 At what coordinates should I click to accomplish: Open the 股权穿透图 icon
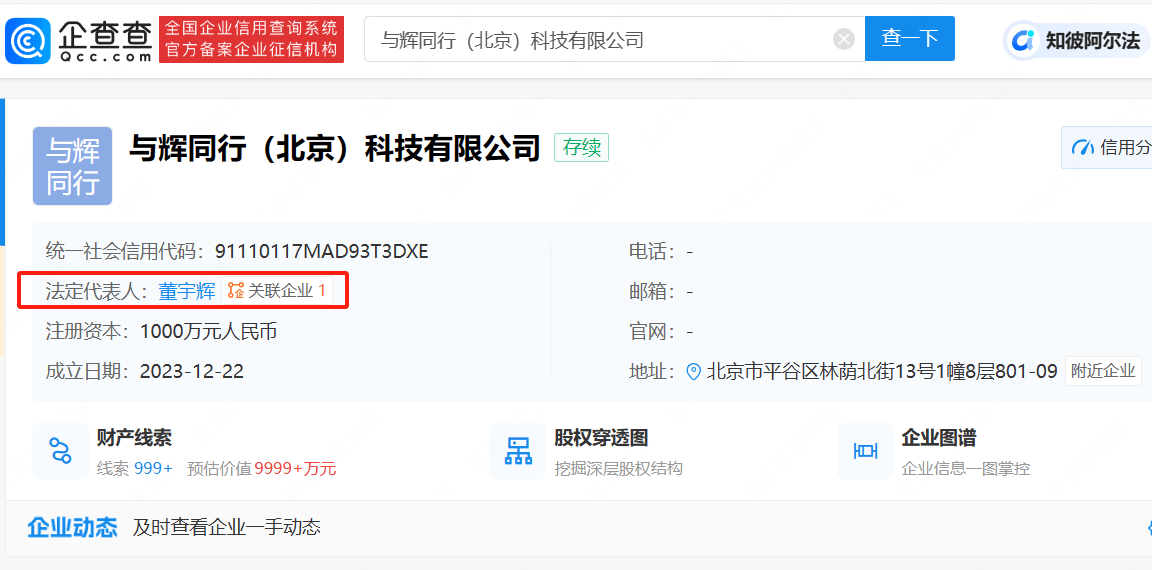click(x=518, y=451)
